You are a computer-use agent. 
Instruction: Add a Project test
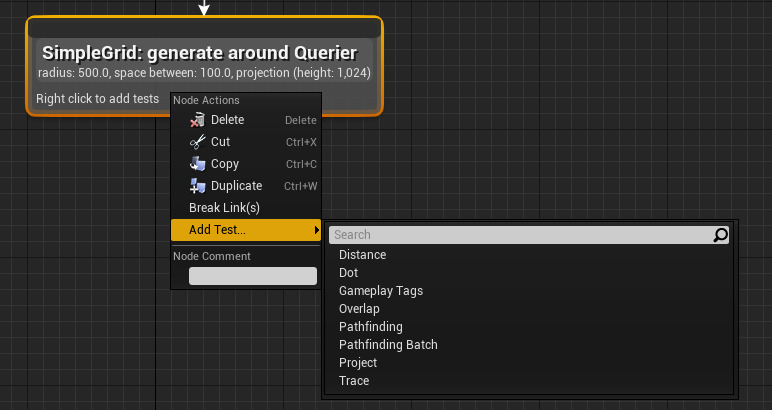click(x=529, y=363)
